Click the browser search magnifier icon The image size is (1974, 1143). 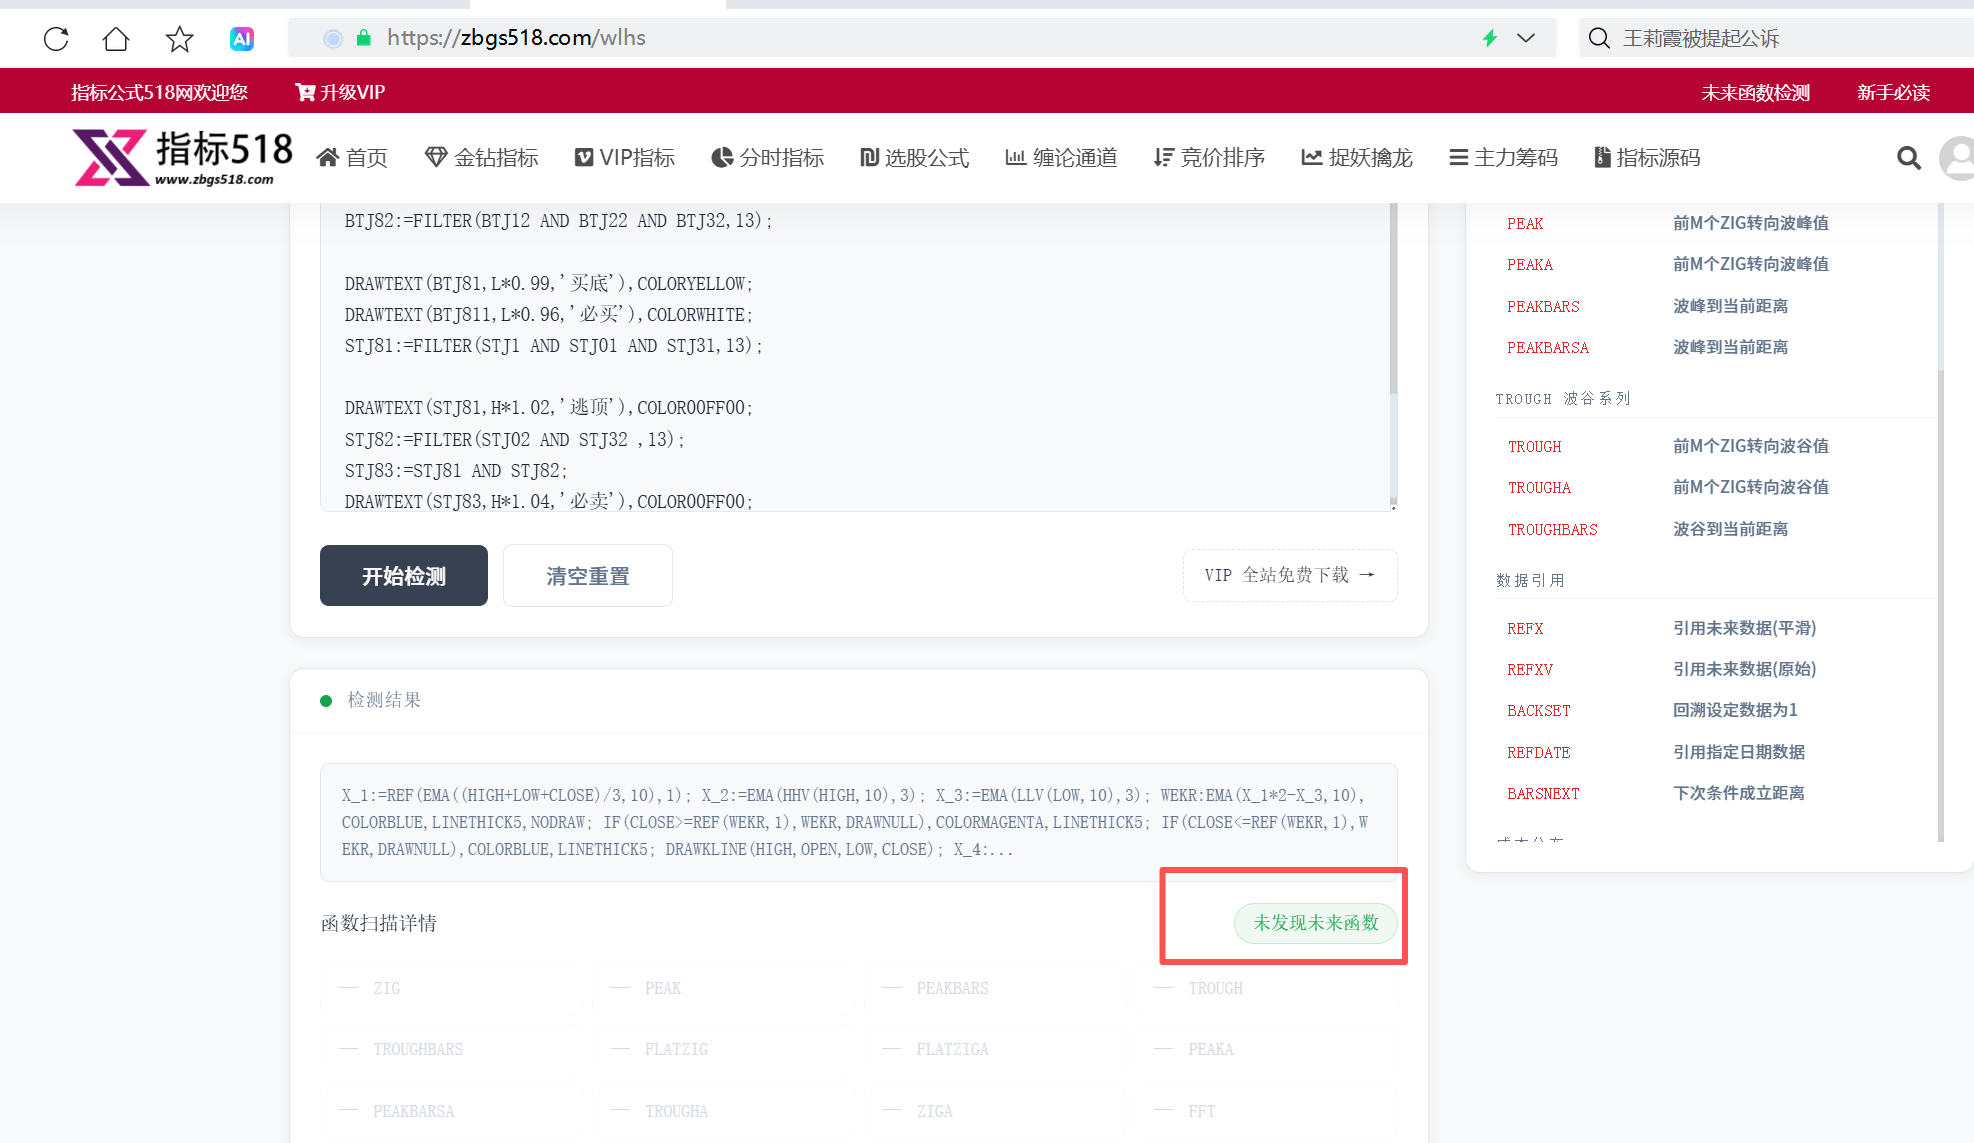coord(1599,38)
